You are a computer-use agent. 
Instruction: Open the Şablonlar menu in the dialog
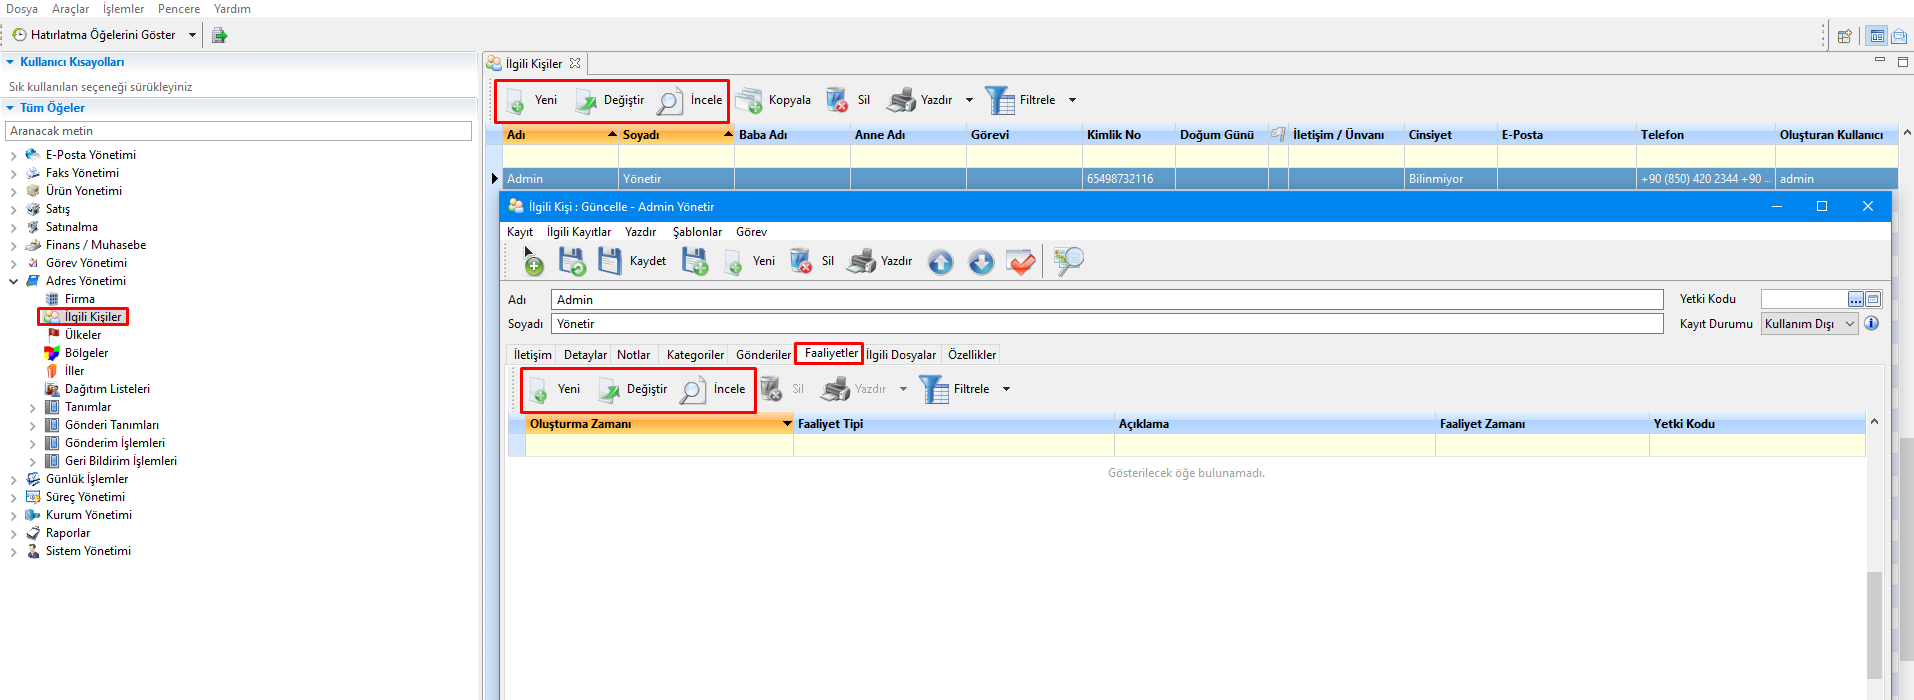(697, 232)
